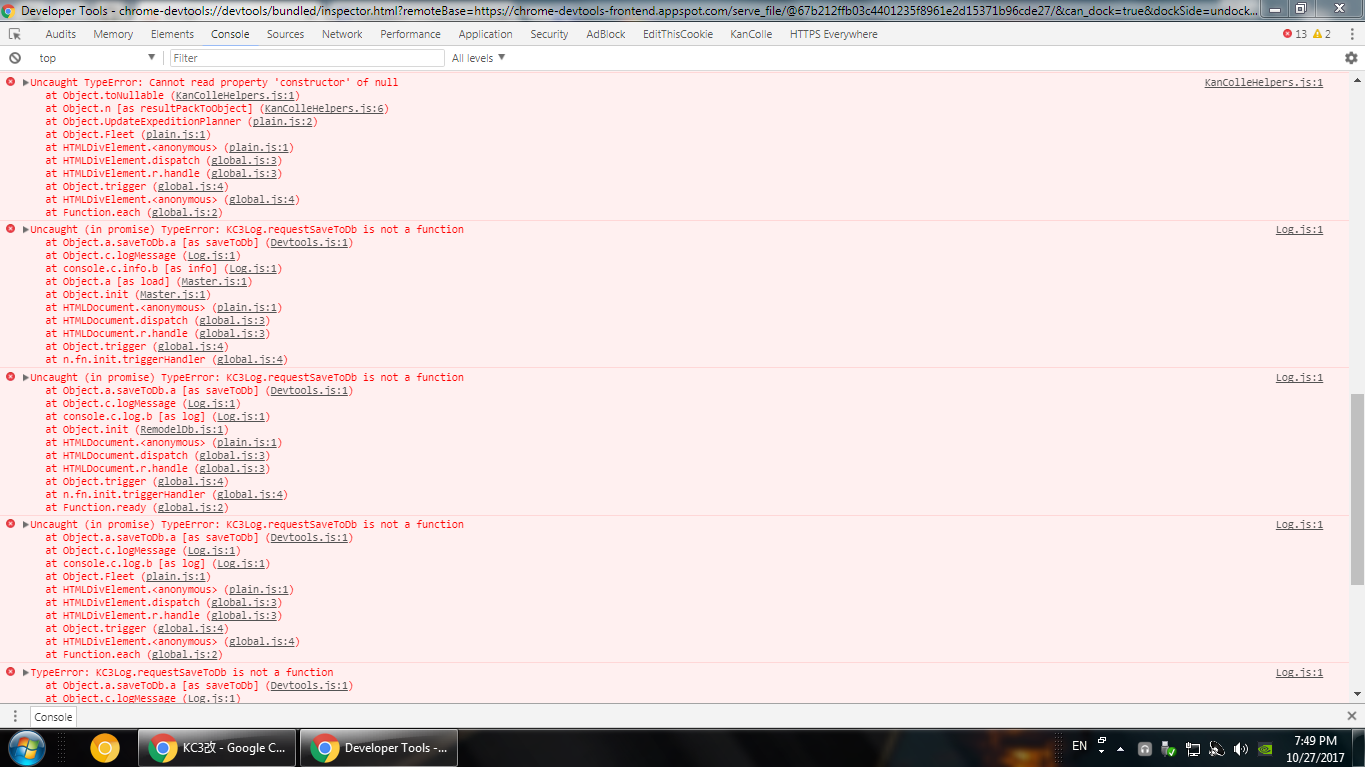
Task: Click the inspect element cursor icon
Action: coord(14,33)
